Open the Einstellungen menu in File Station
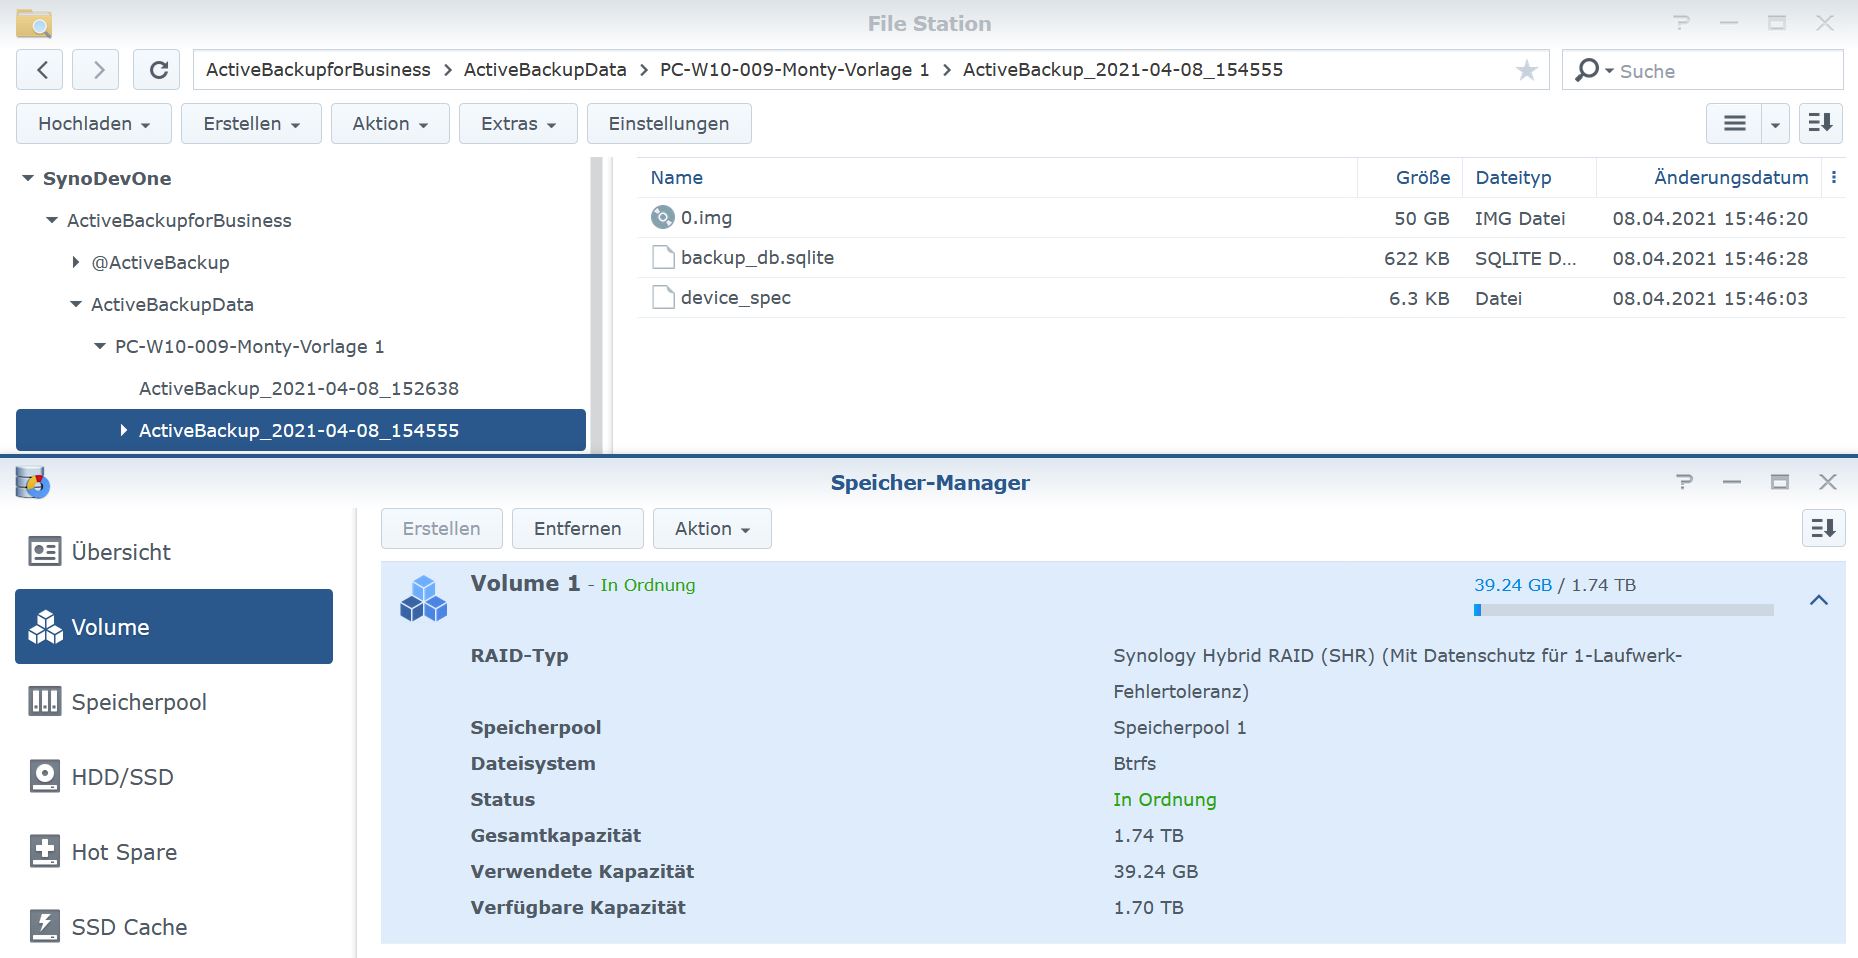This screenshot has height=958, width=1858. pos(668,123)
